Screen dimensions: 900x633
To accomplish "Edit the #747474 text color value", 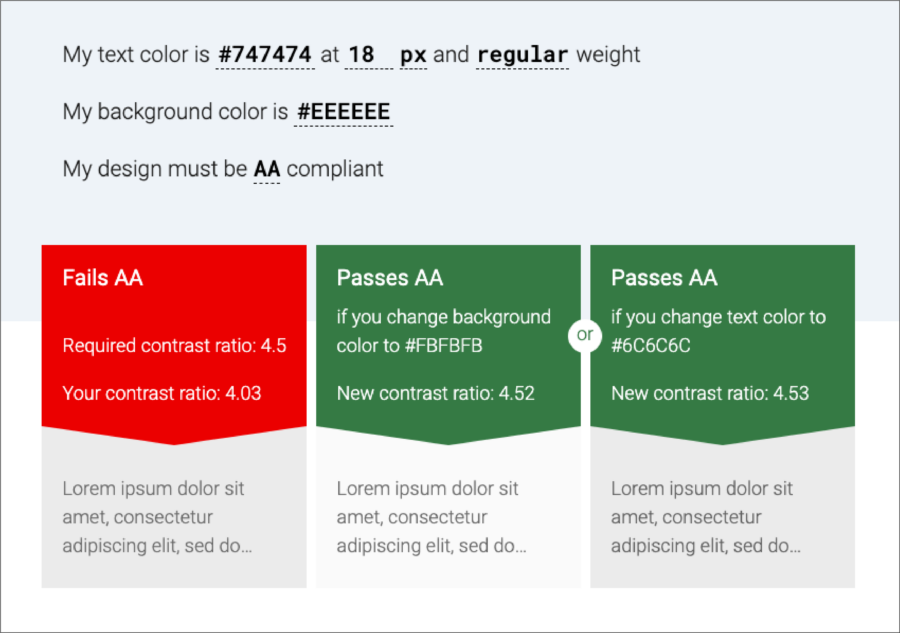I will pyautogui.click(x=265, y=55).
